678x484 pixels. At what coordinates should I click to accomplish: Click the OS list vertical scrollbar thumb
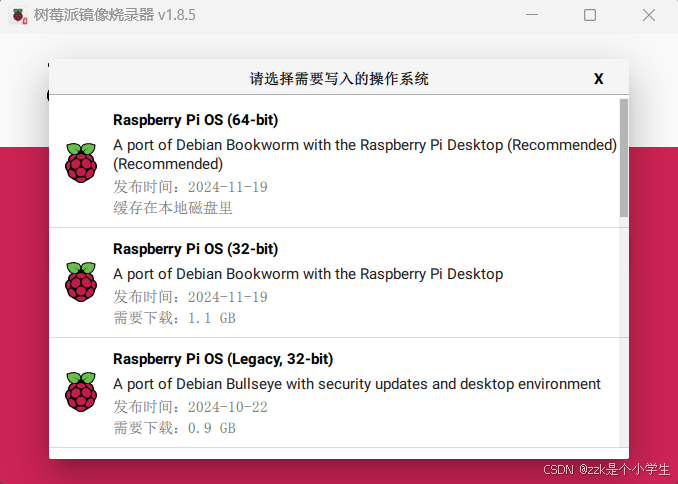point(624,158)
